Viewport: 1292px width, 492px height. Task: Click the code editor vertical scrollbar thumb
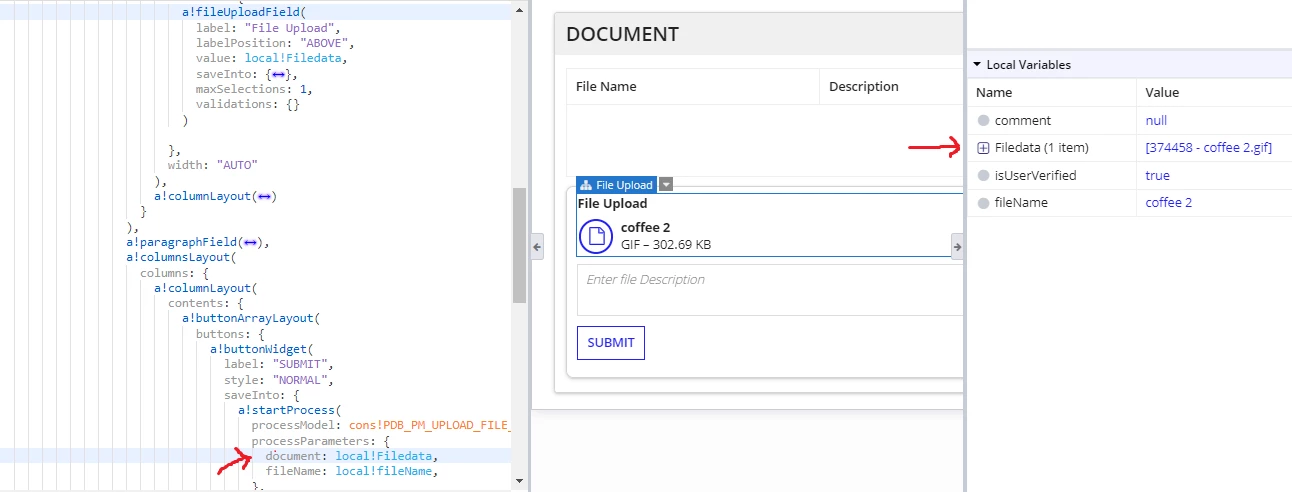tap(519, 245)
